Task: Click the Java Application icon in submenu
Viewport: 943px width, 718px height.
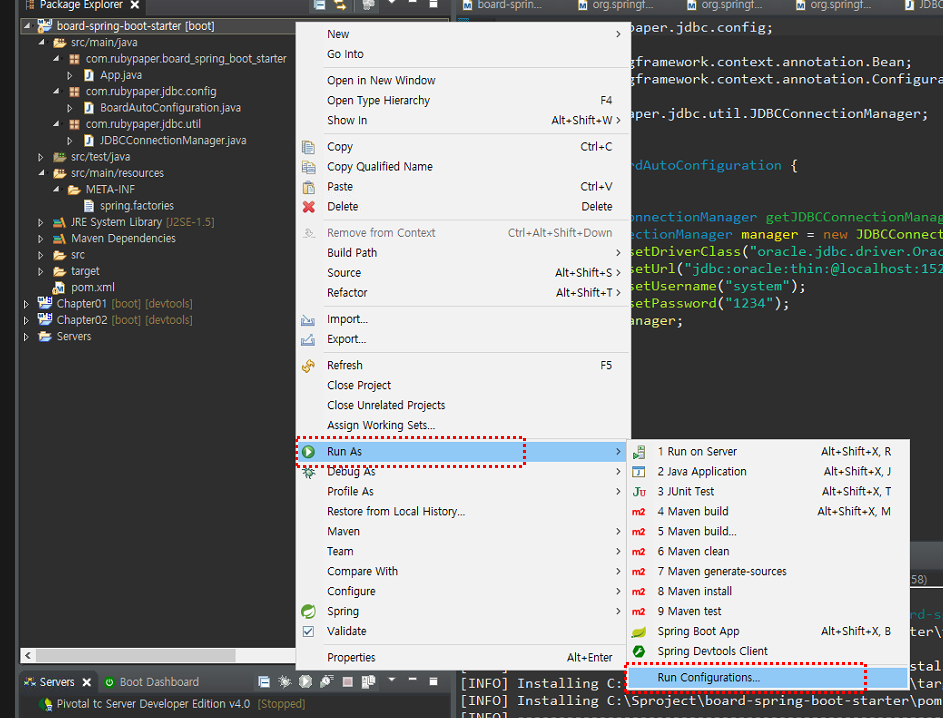Action: [x=639, y=472]
